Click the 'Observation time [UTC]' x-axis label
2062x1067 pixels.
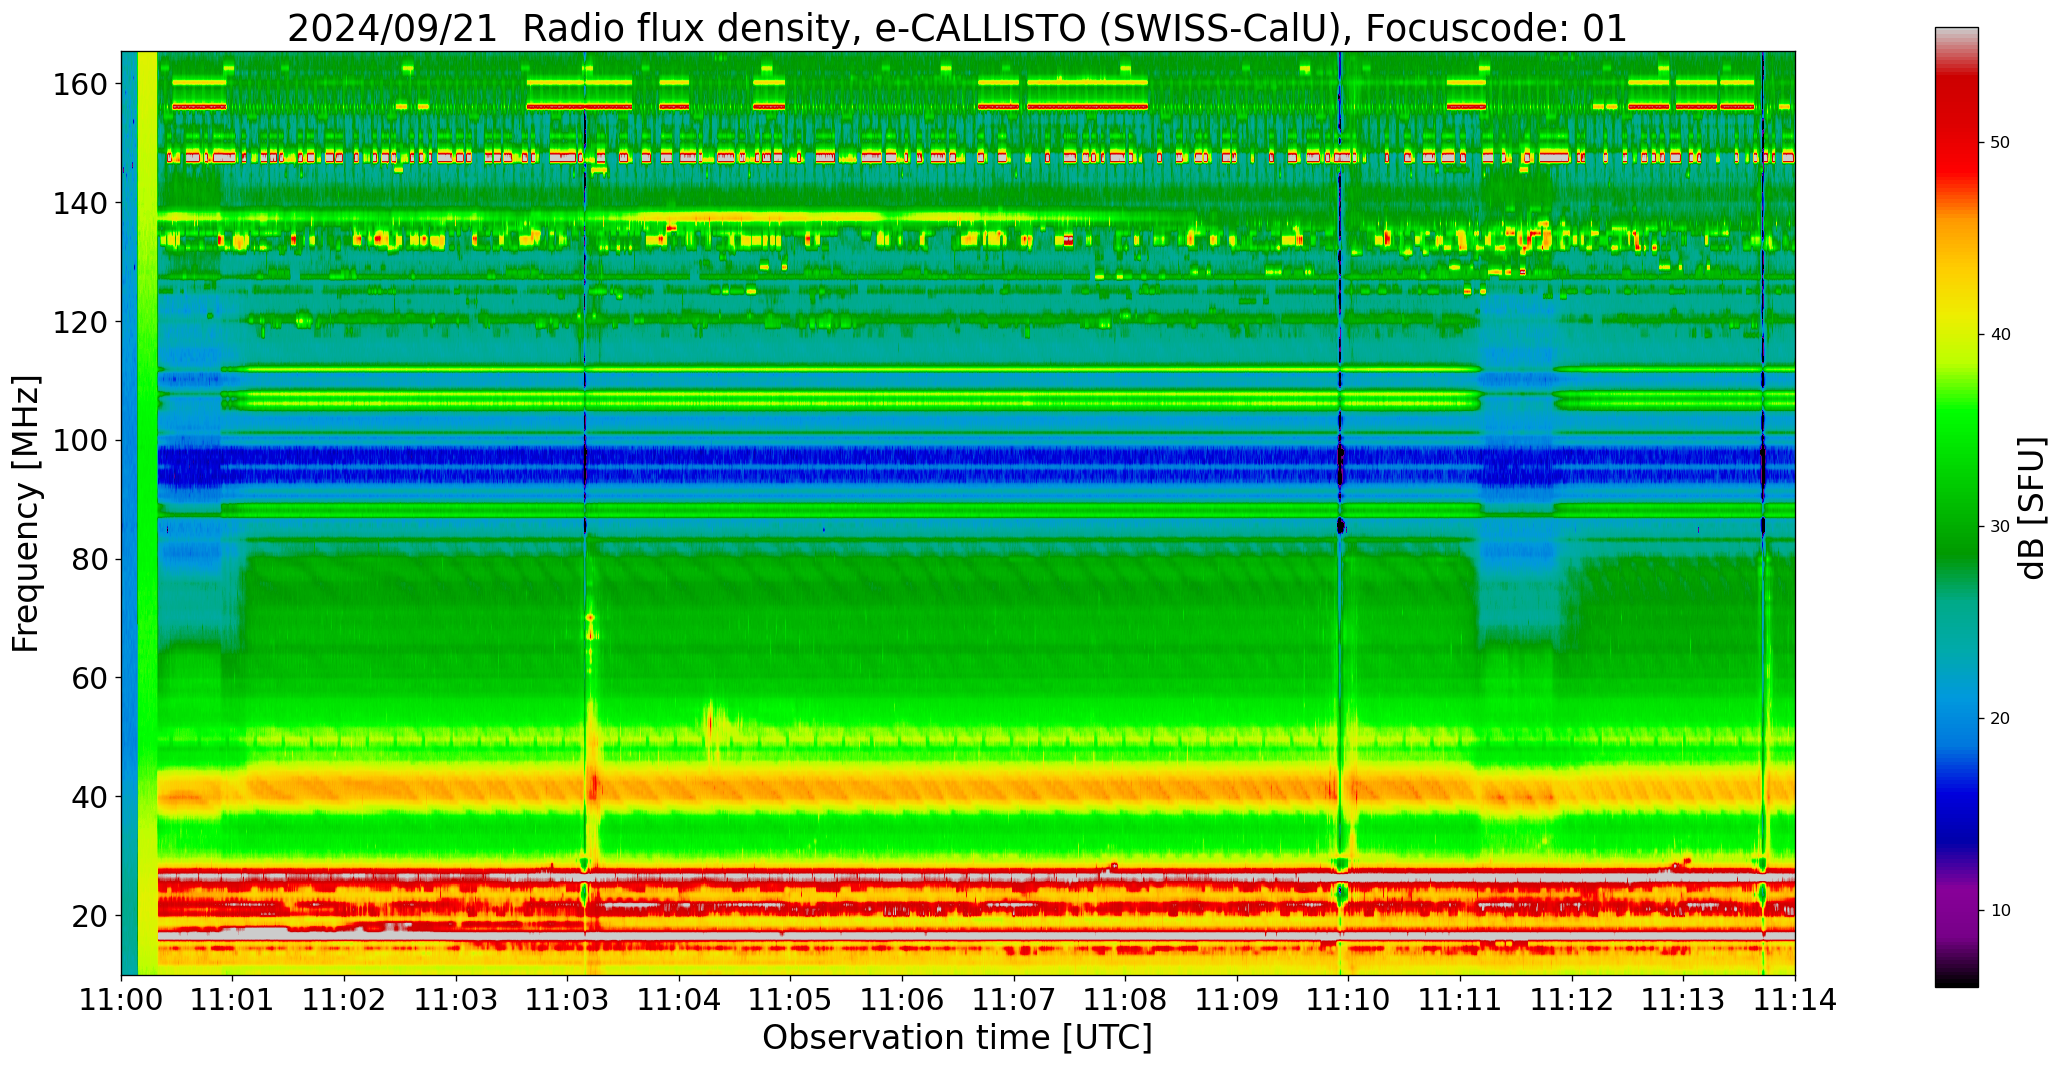957,1037
